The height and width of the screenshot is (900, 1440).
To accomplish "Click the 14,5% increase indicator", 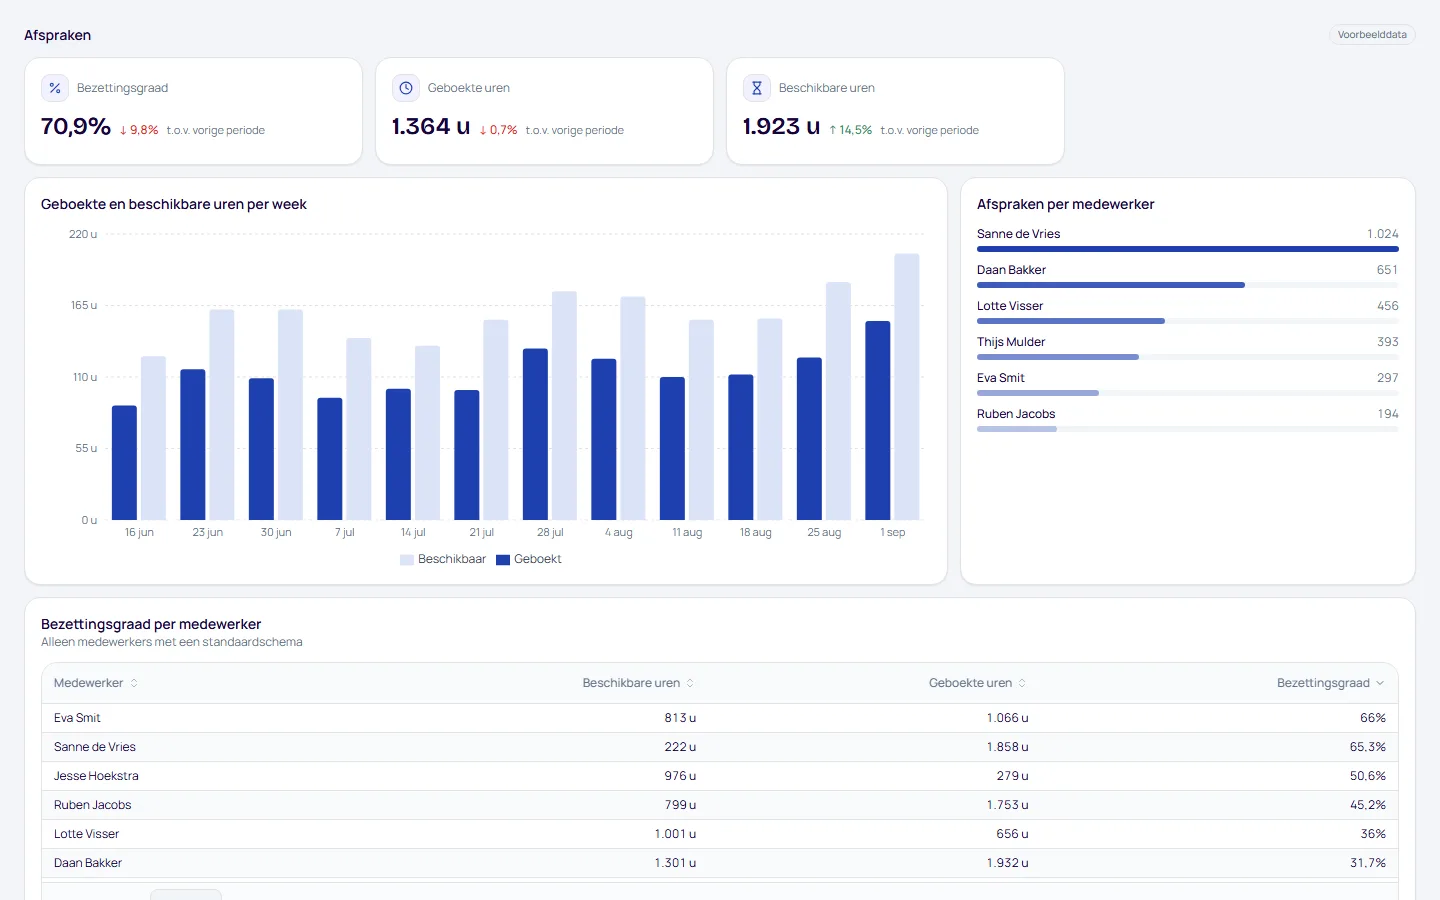I will [x=850, y=130].
